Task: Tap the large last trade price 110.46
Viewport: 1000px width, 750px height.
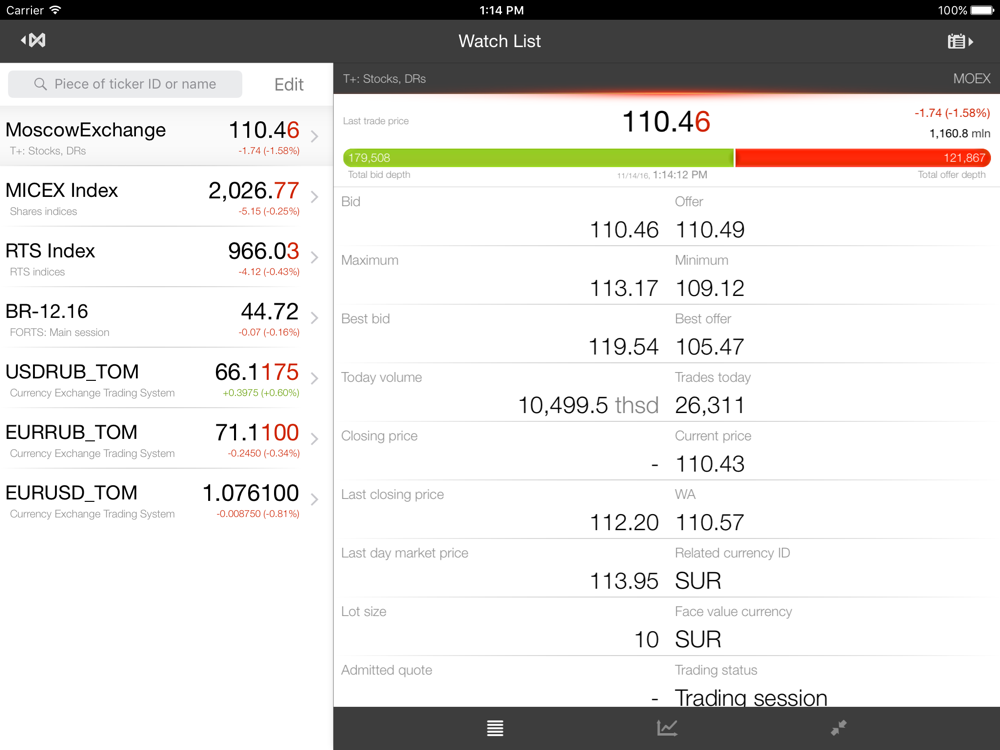Action: point(666,122)
